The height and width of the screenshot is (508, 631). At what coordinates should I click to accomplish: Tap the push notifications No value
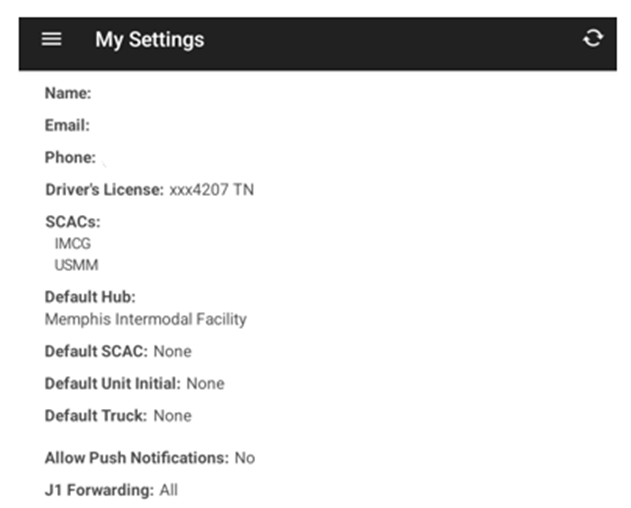(x=245, y=458)
